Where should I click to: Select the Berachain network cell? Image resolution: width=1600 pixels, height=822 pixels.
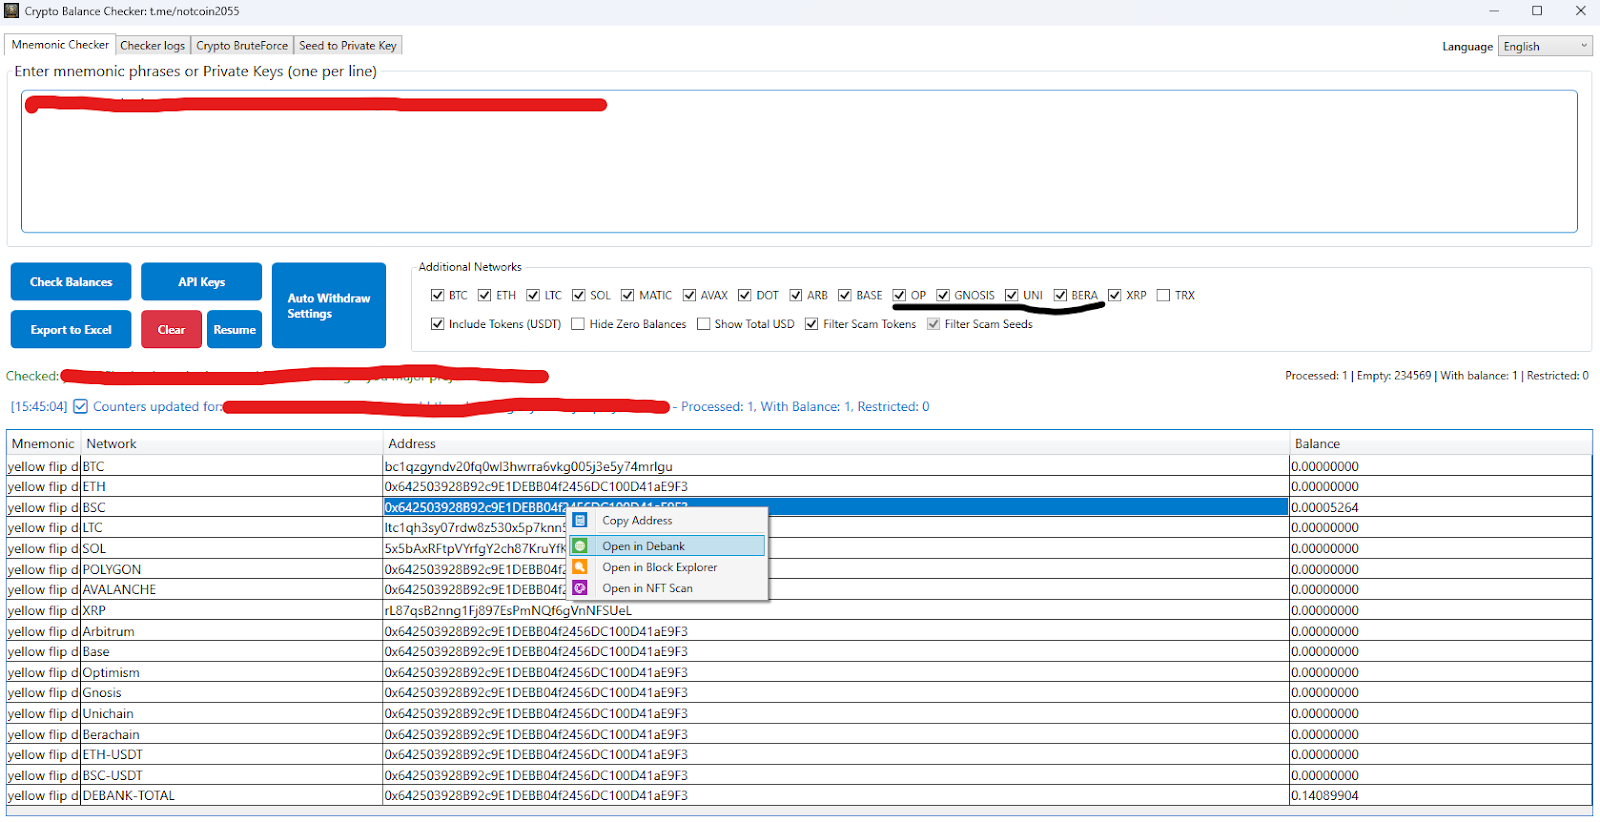pyautogui.click(x=231, y=734)
